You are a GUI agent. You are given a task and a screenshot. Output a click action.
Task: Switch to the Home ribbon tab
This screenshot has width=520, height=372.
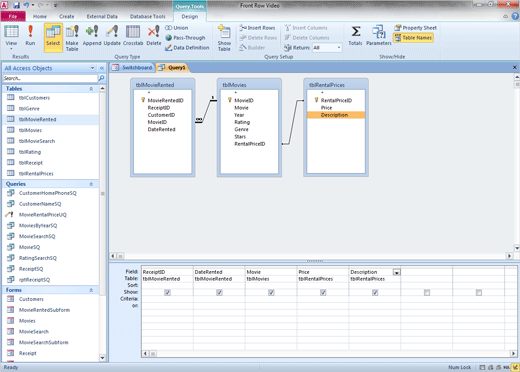coord(40,16)
